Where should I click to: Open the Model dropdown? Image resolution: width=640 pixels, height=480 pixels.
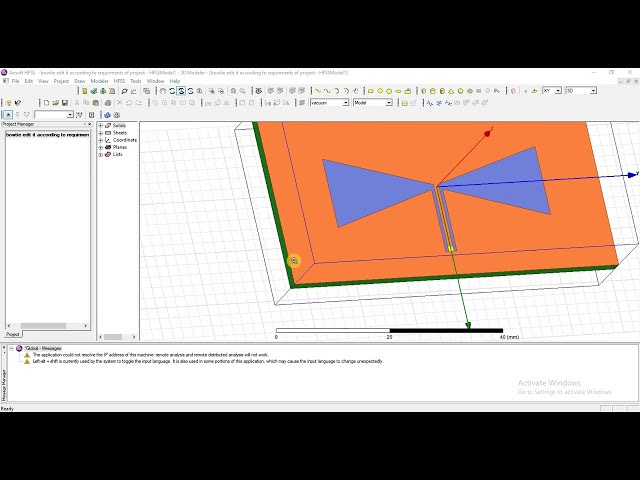pos(389,102)
